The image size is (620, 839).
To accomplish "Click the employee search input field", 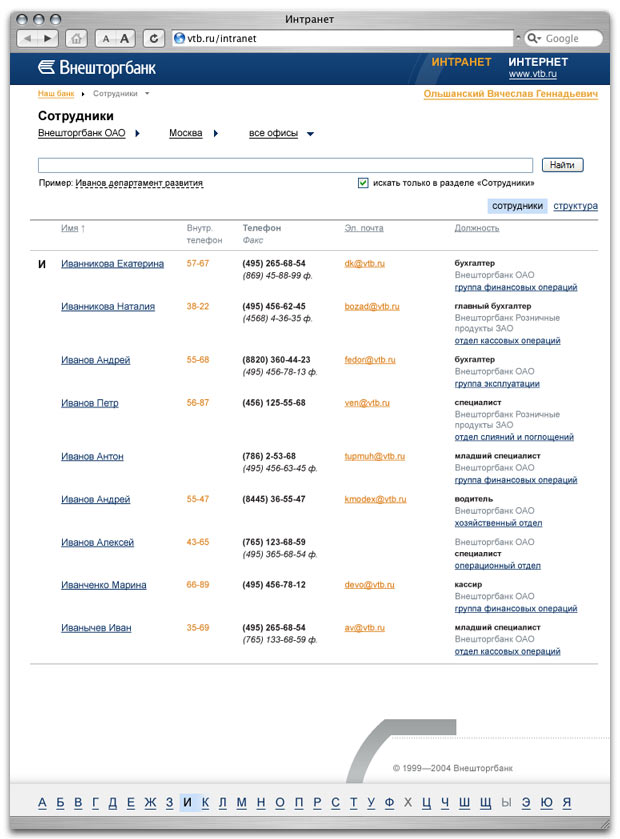I will (285, 165).
